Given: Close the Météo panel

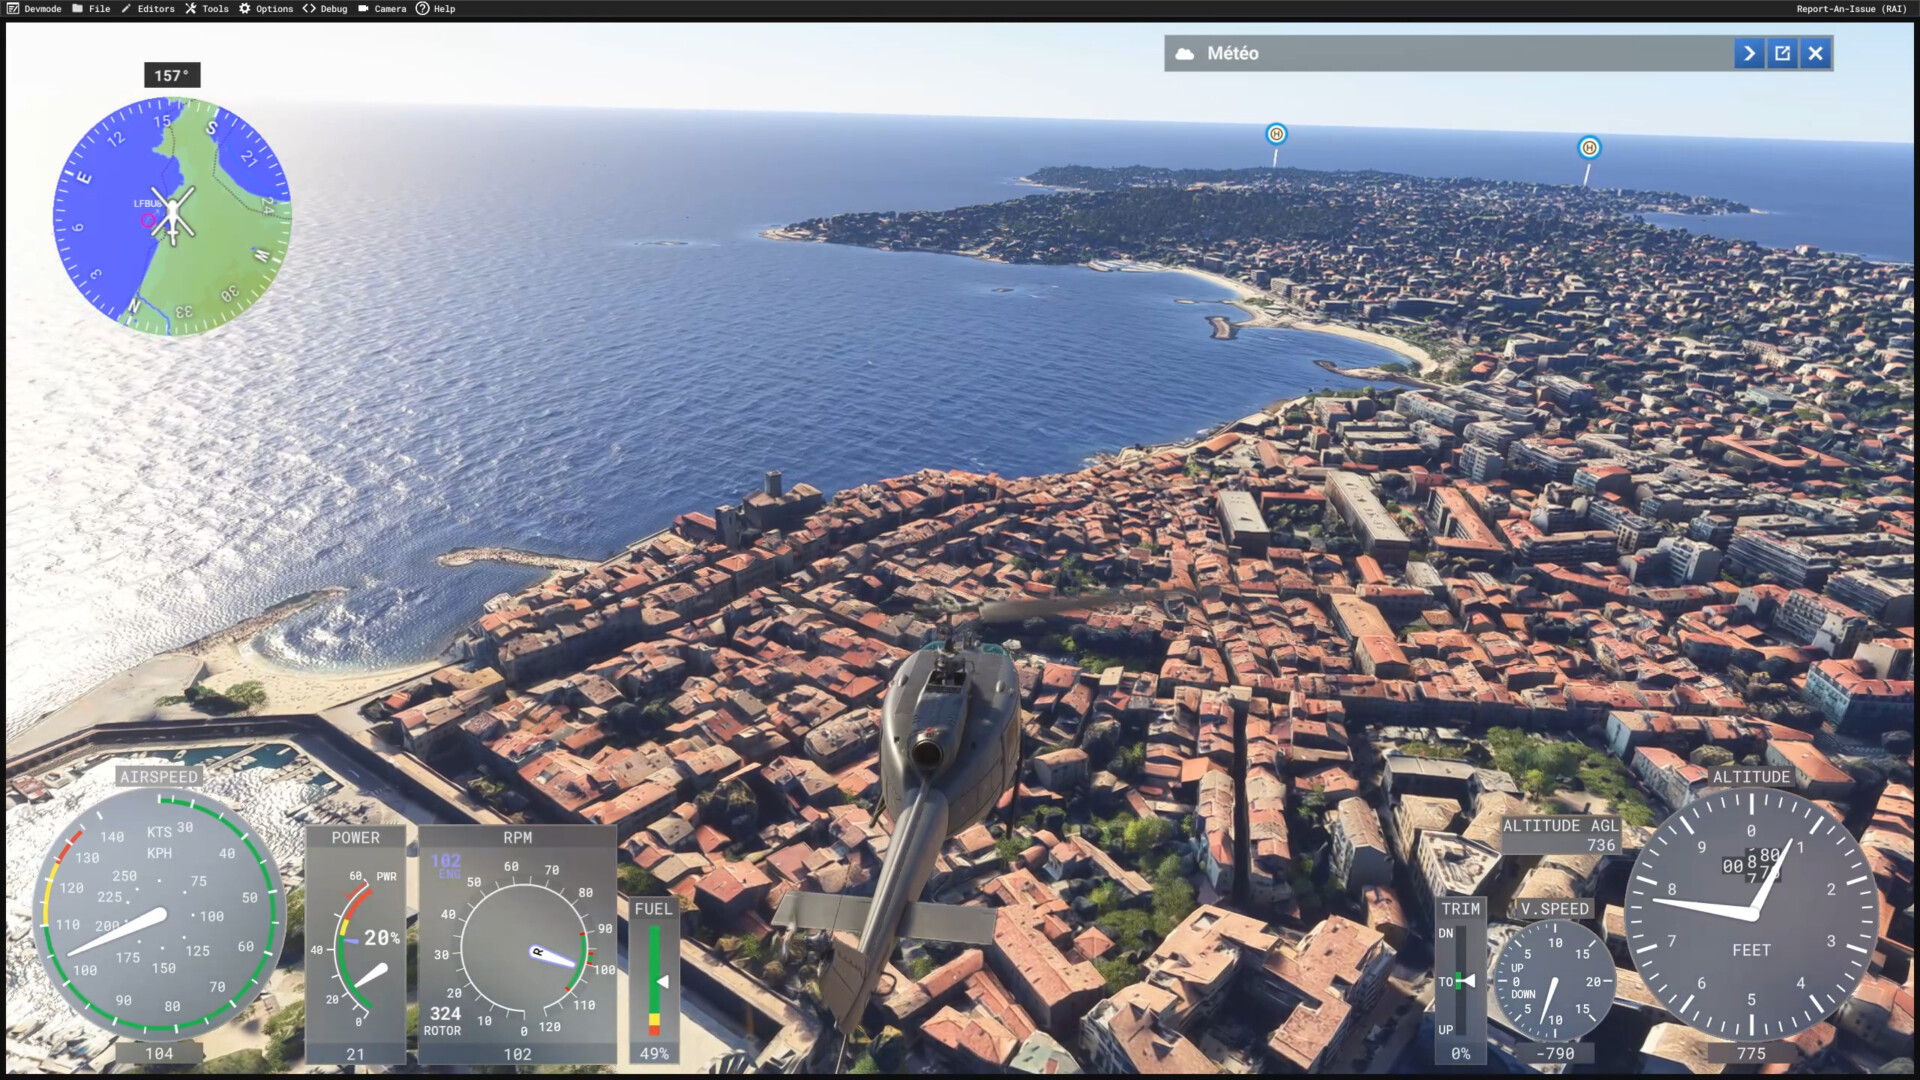Looking at the screenshot, I should pyautogui.click(x=1815, y=54).
